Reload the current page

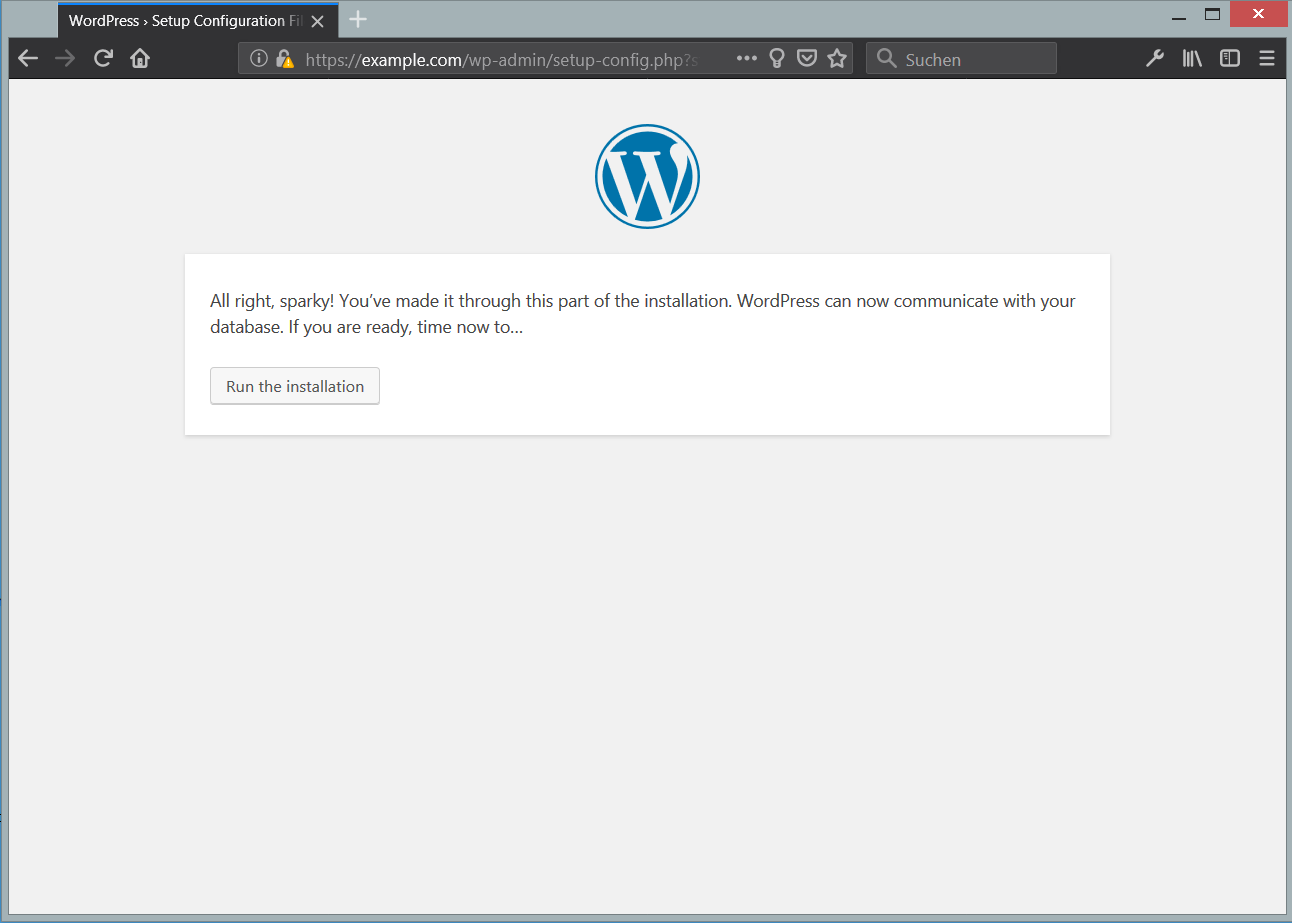pos(102,59)
